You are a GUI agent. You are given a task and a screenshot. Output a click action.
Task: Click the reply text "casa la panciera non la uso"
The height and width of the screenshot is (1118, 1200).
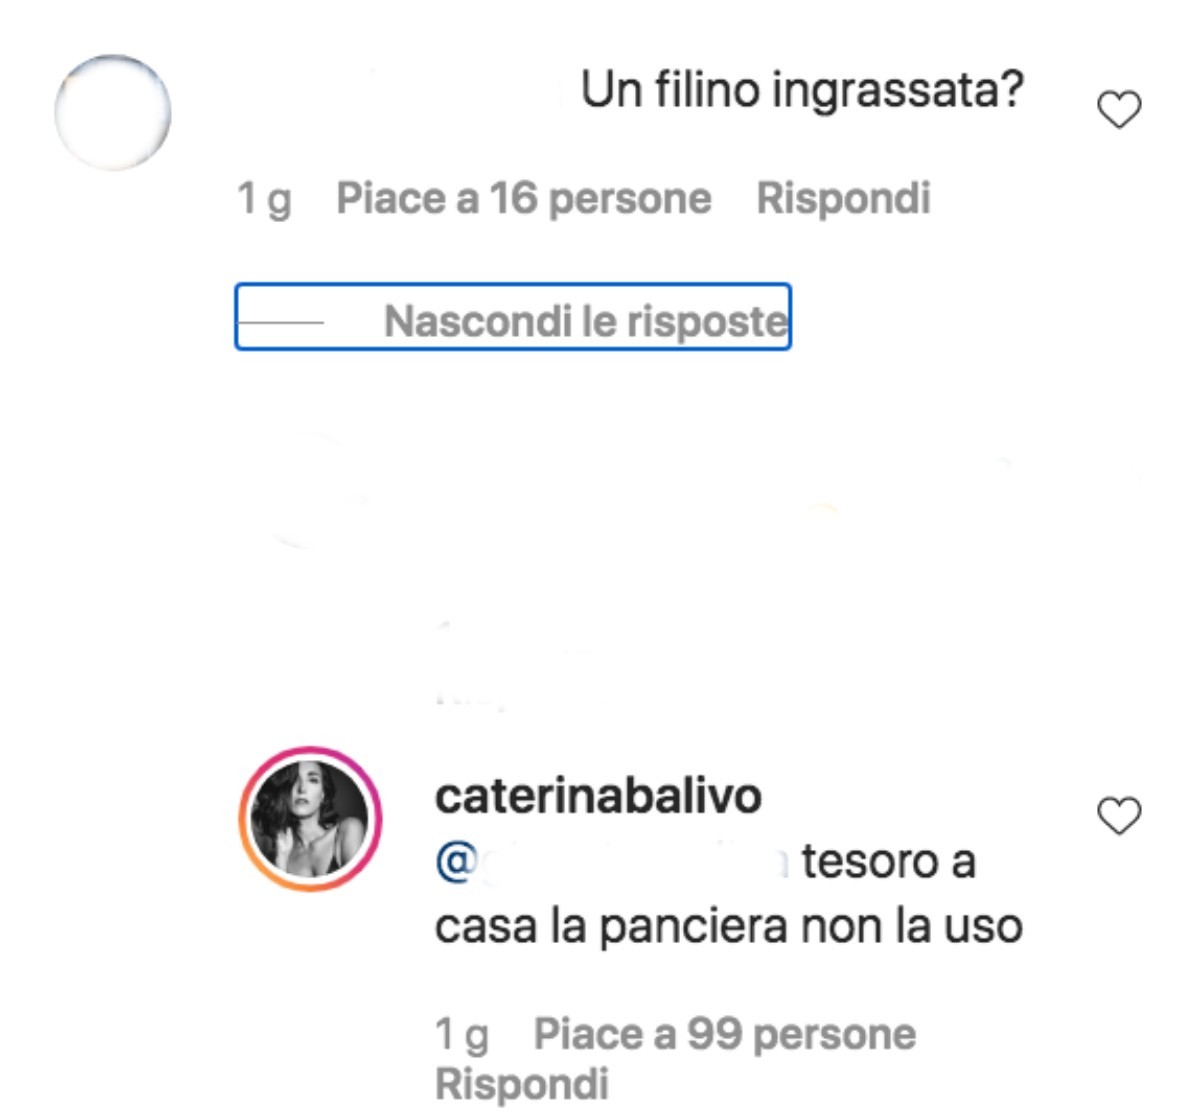(729, 927)
